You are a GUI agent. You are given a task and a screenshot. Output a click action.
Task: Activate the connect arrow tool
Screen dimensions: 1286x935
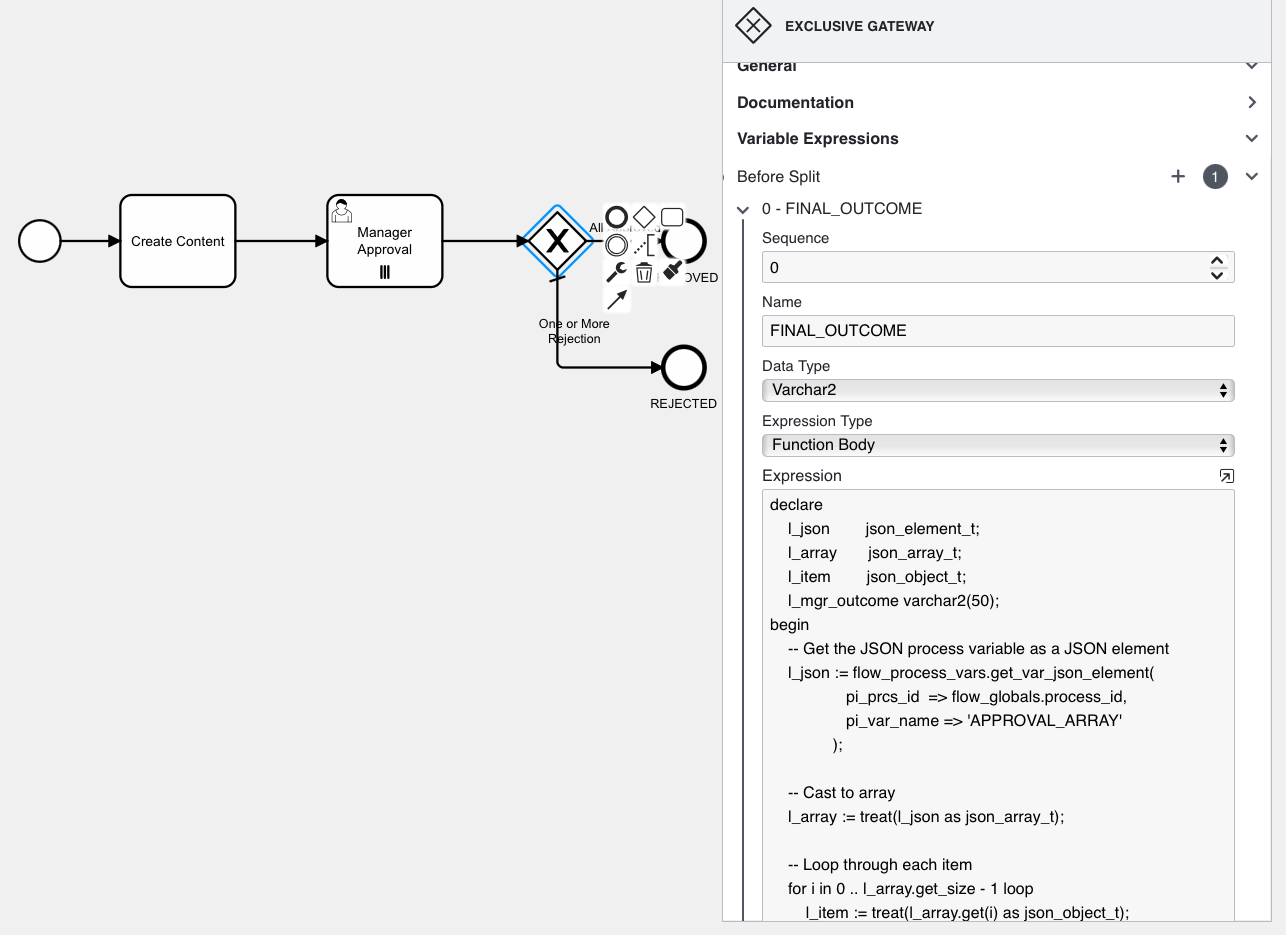(x=617, y=299)
